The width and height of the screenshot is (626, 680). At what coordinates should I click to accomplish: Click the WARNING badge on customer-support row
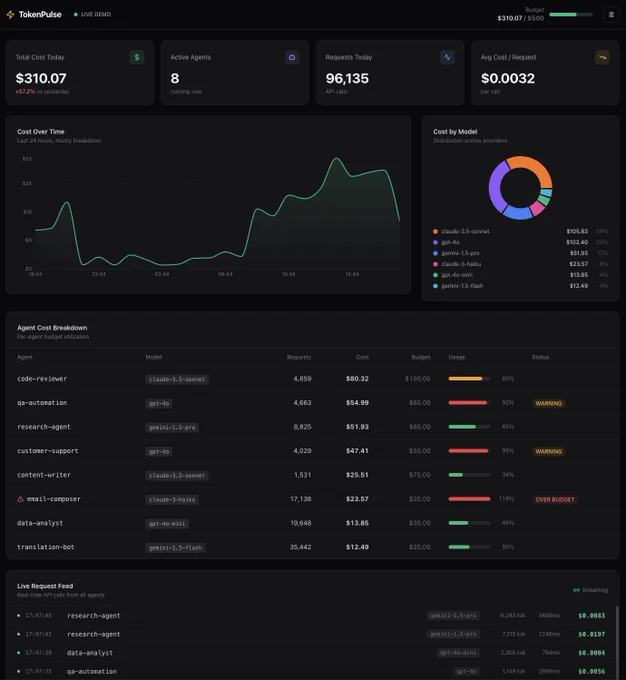[x=549, y=451]
